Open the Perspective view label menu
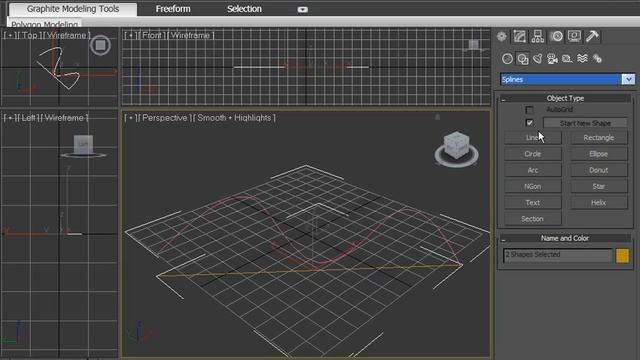 click(x=164, y=118)
